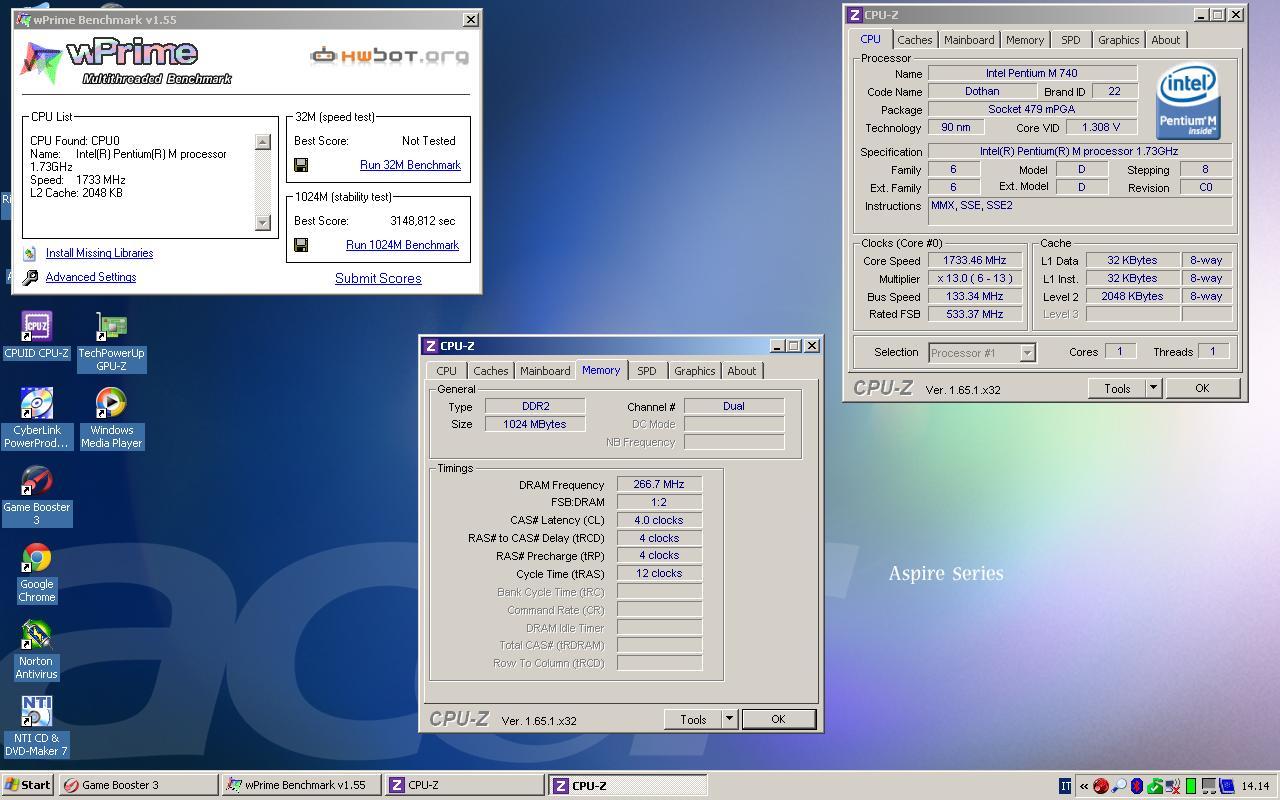Switch to the Memory tab in the CPU-Z CPU window
Screen dimensions: 1280x800
[1025, 40]
